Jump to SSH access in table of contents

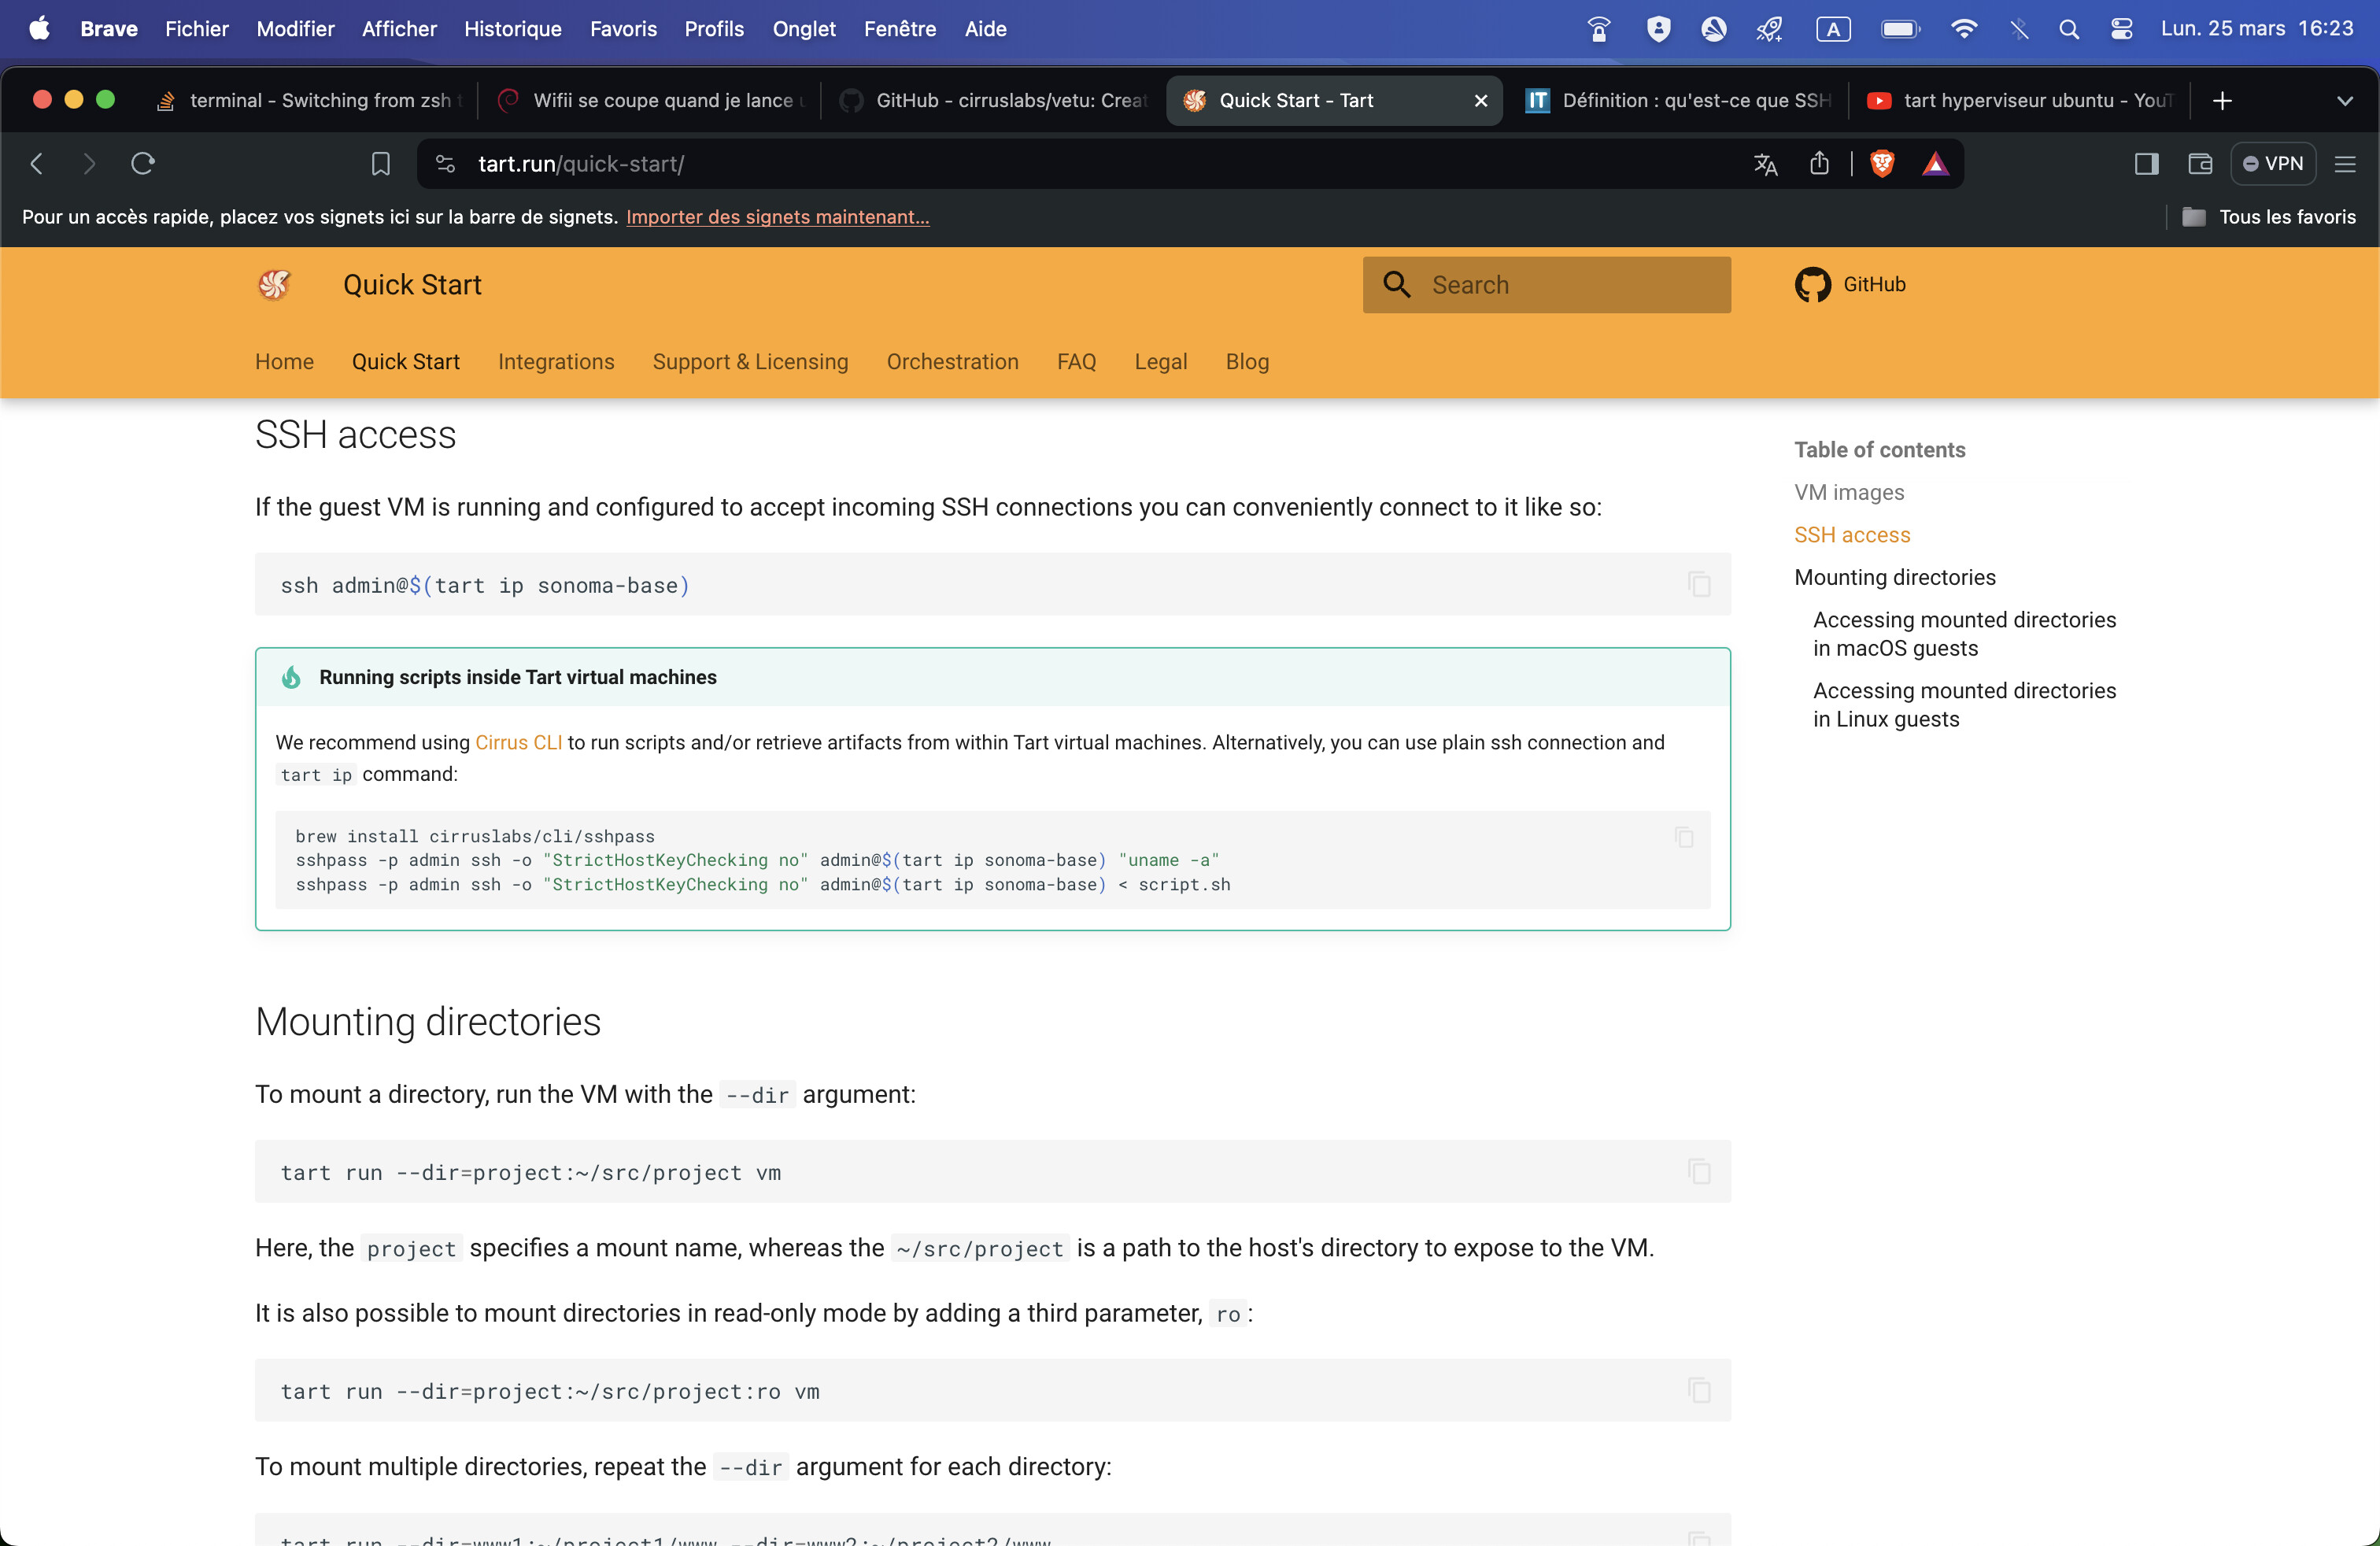point(1852,535)
